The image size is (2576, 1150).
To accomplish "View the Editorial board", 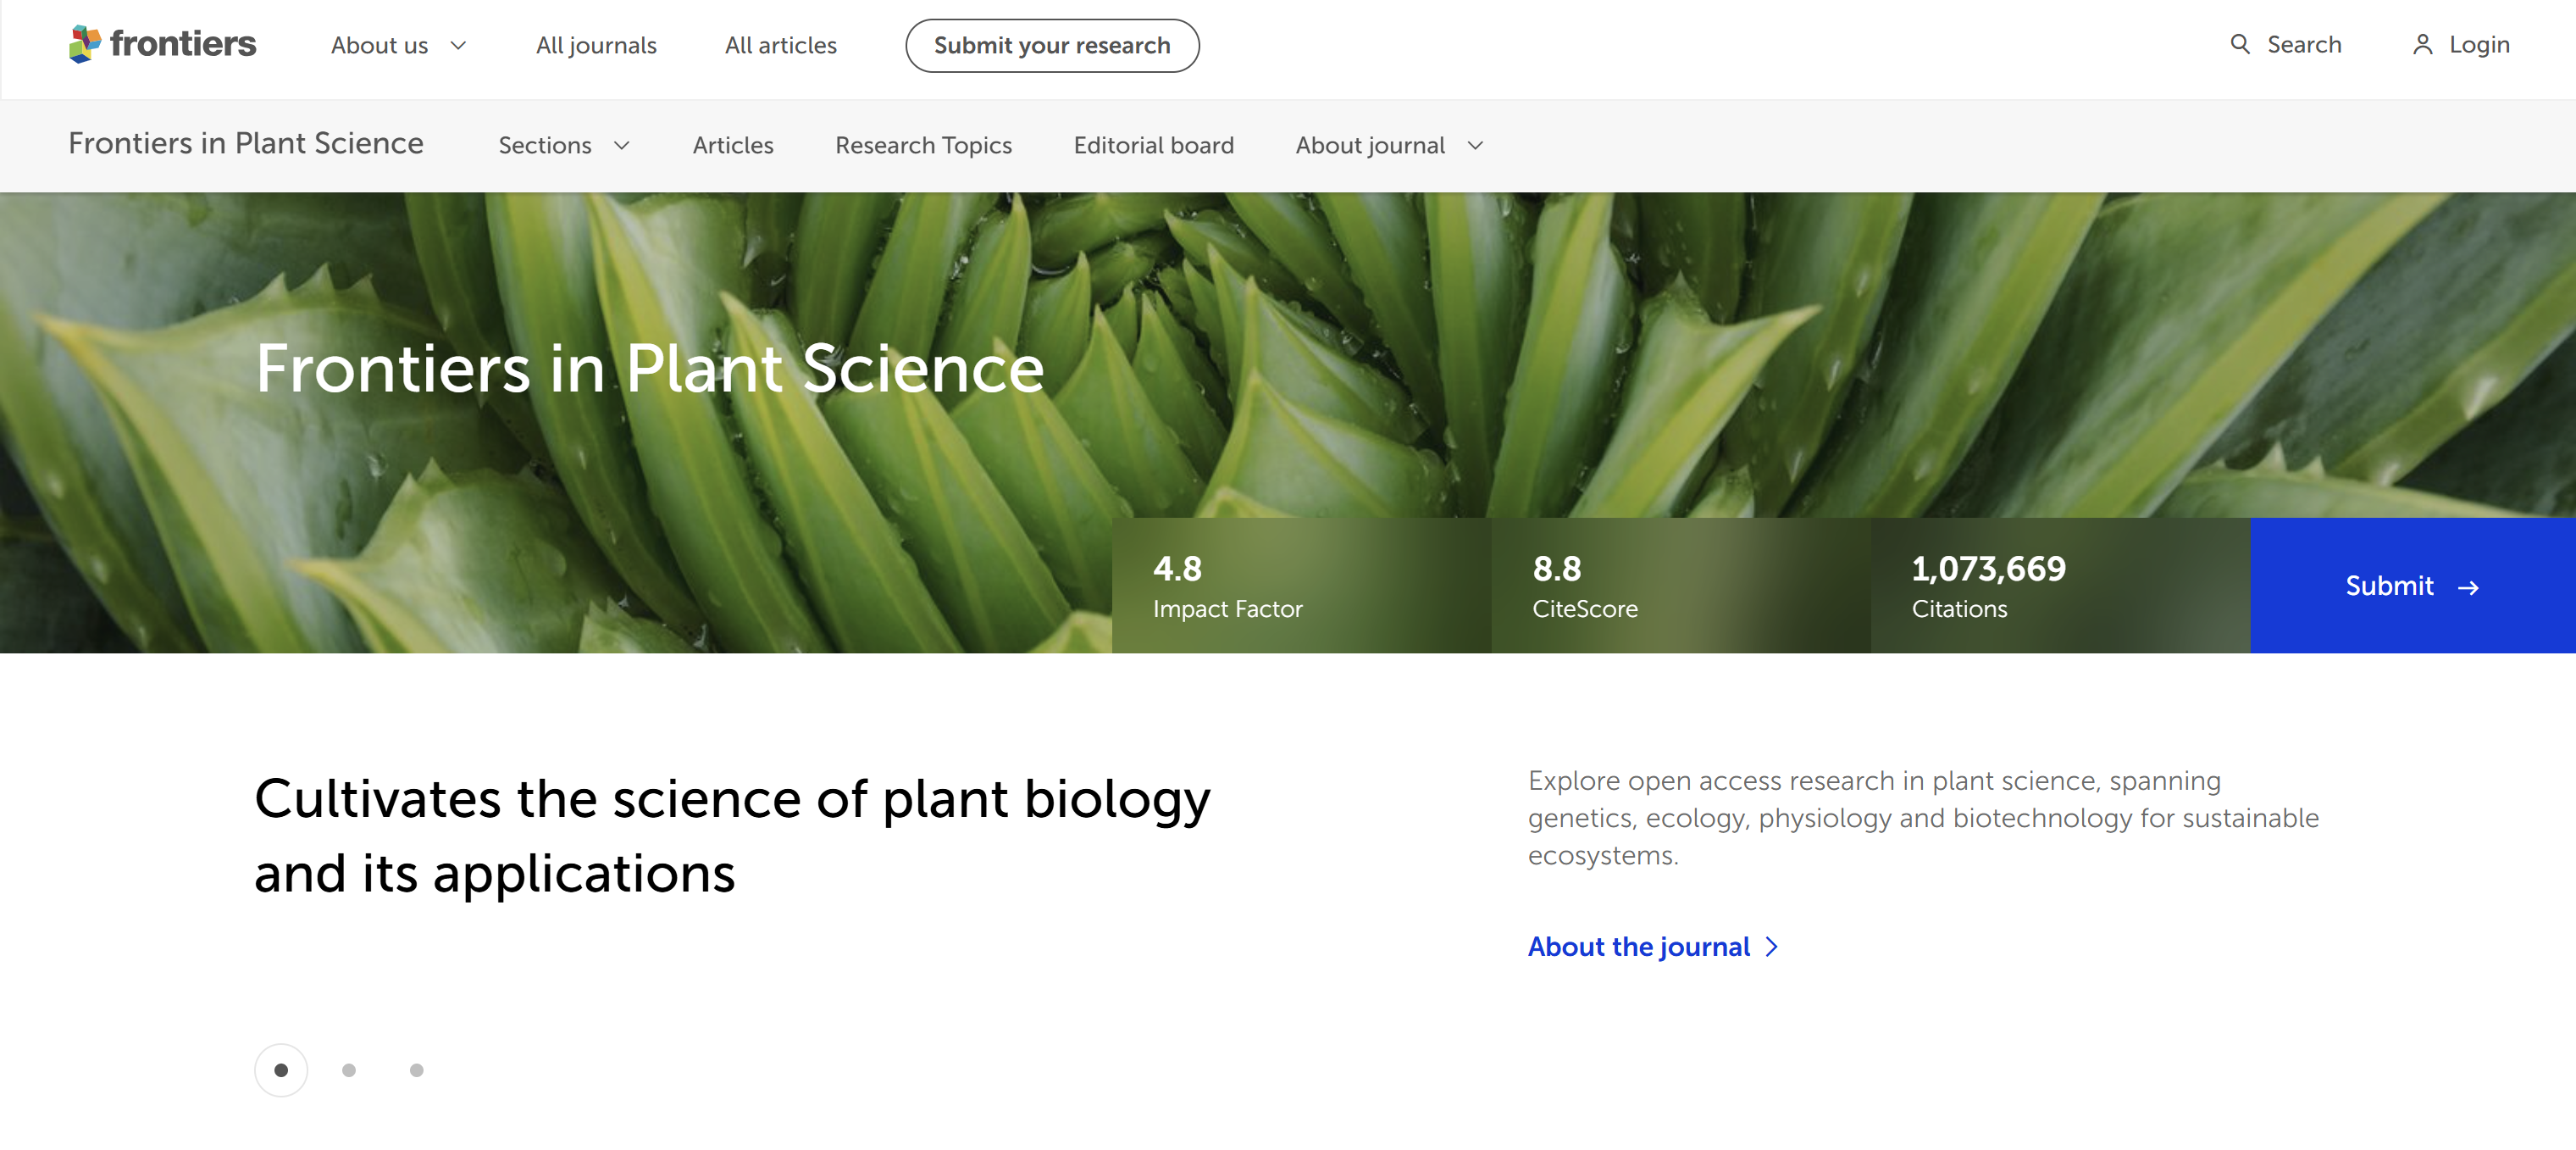I will (x=1154, y=146).
